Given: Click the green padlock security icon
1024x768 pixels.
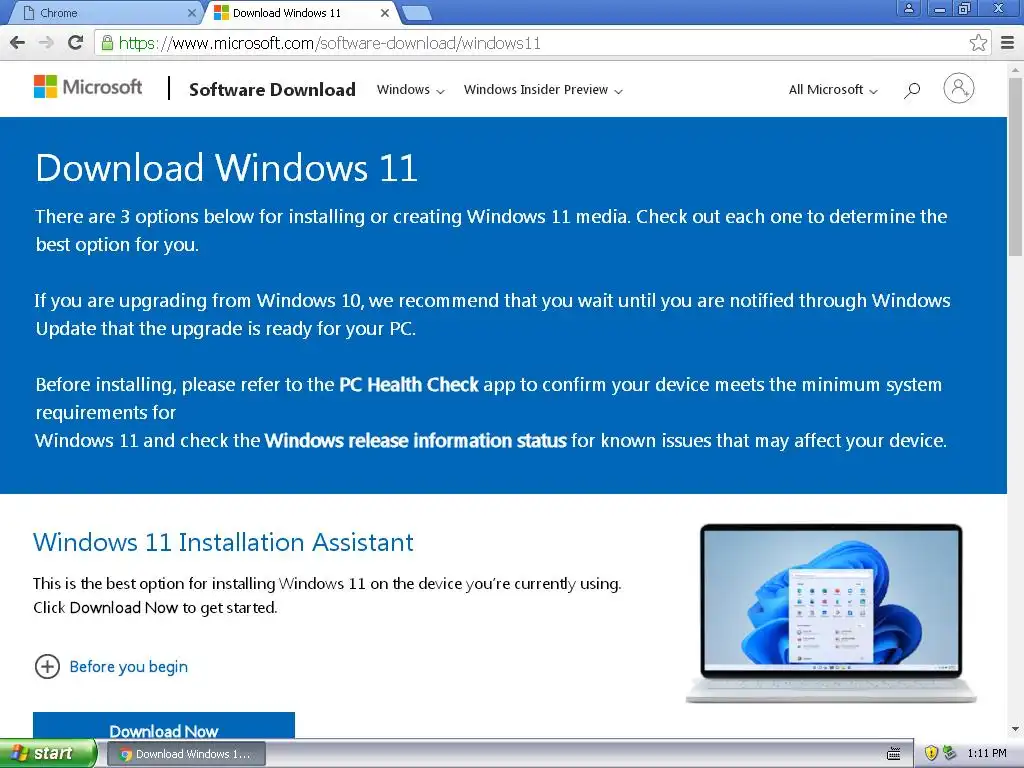Looking at the screenshot, I should tap(106, 43).
